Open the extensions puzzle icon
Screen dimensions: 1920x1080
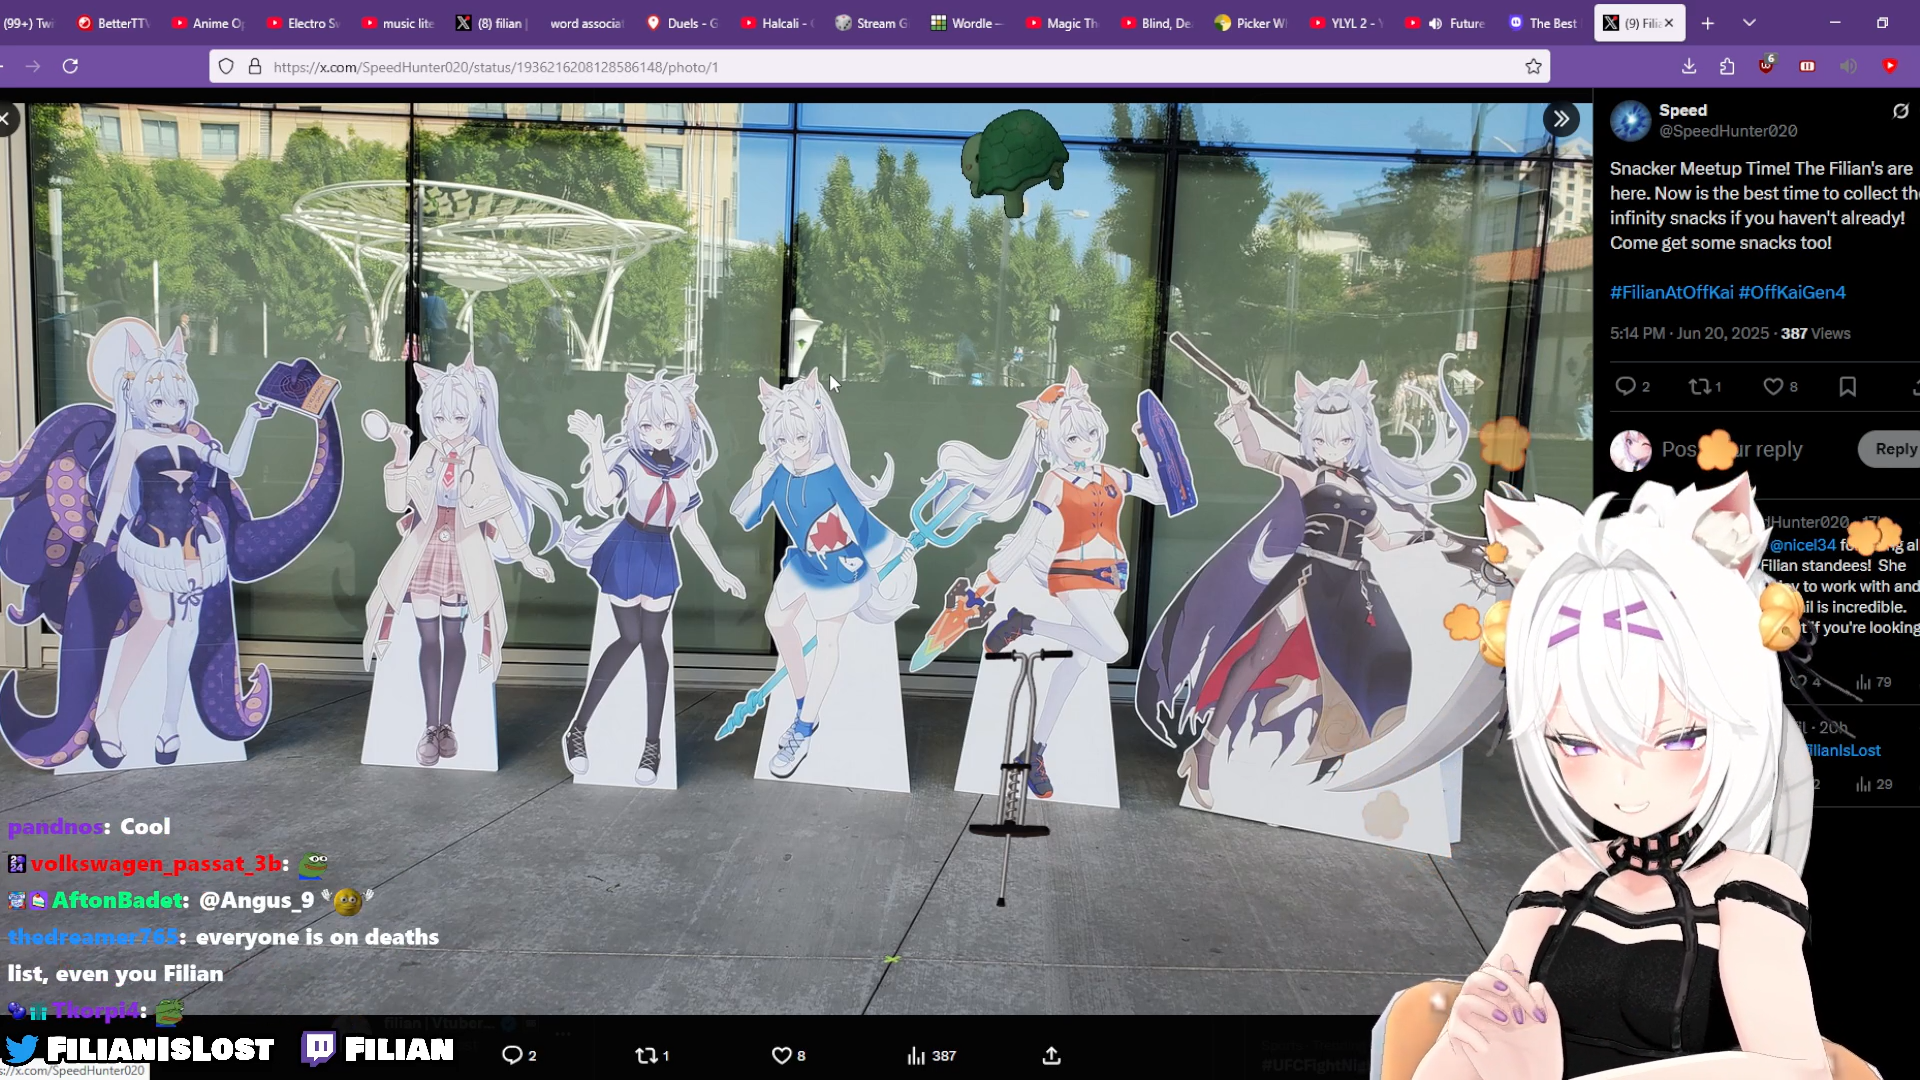click(1727, 66)
